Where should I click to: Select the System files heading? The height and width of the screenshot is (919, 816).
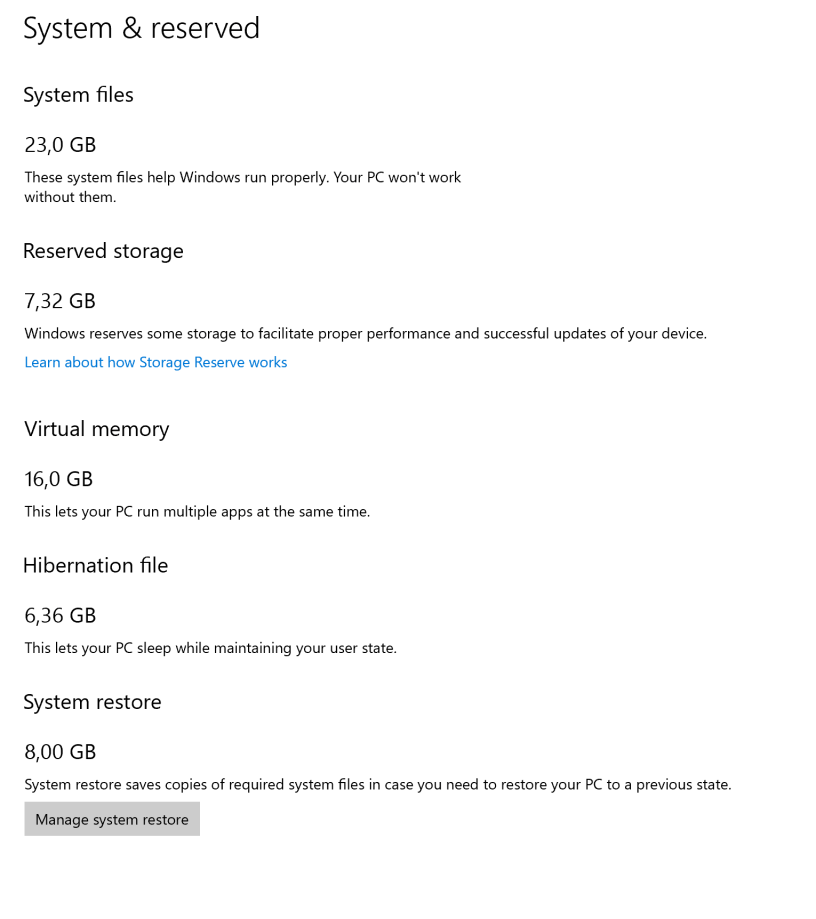pos(78,95)
